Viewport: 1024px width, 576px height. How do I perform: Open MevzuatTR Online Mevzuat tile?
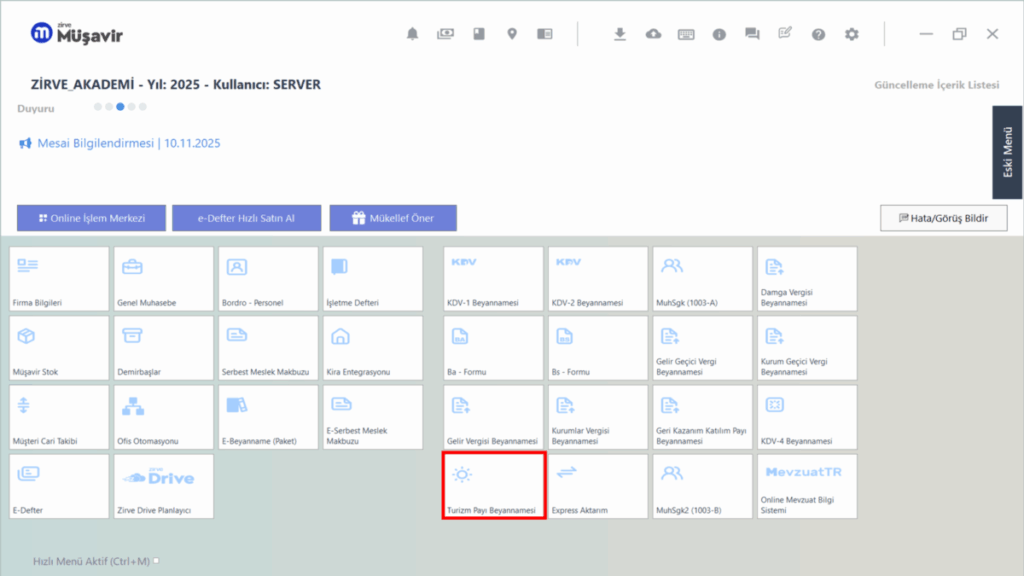(807, 487)
